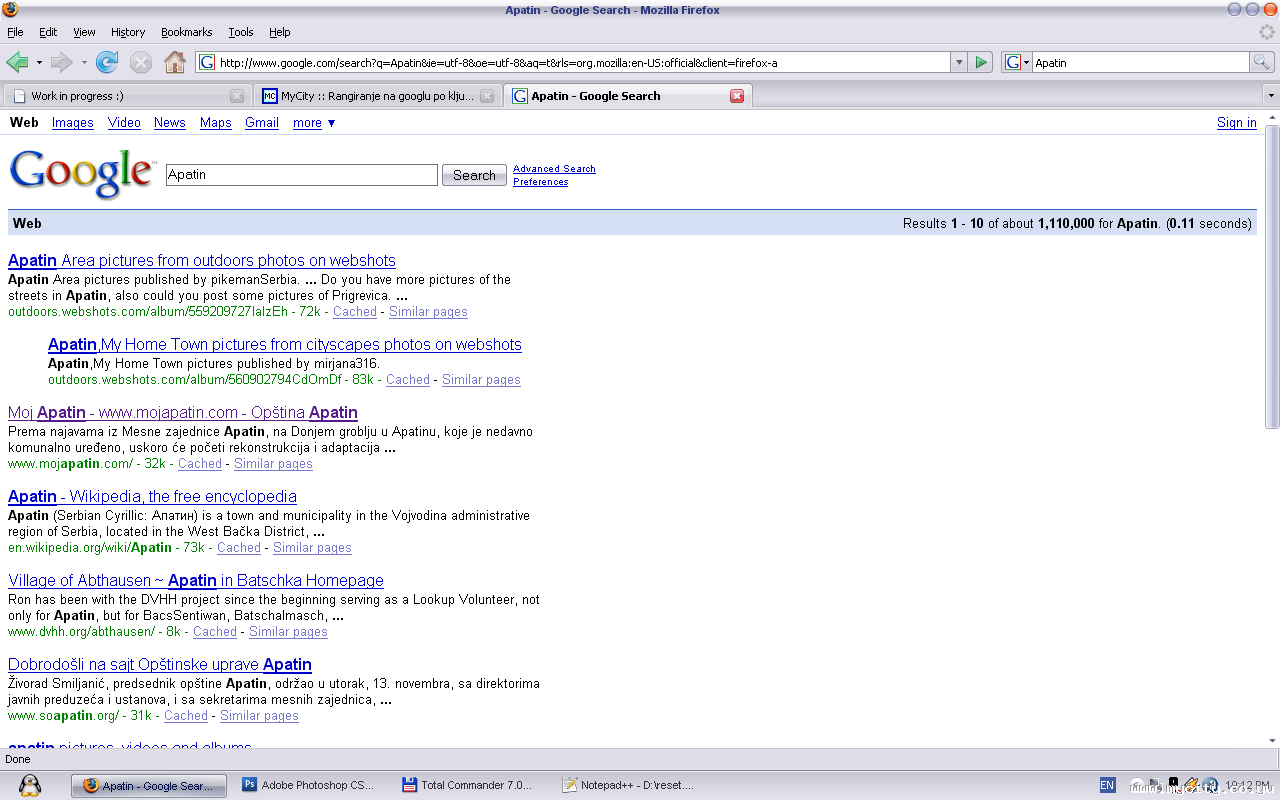Image resolution: width=1280 pixels, height=800 pixels.
Task: Open the Apatin Wikipedia result
Action: click(x=152, y=497)
